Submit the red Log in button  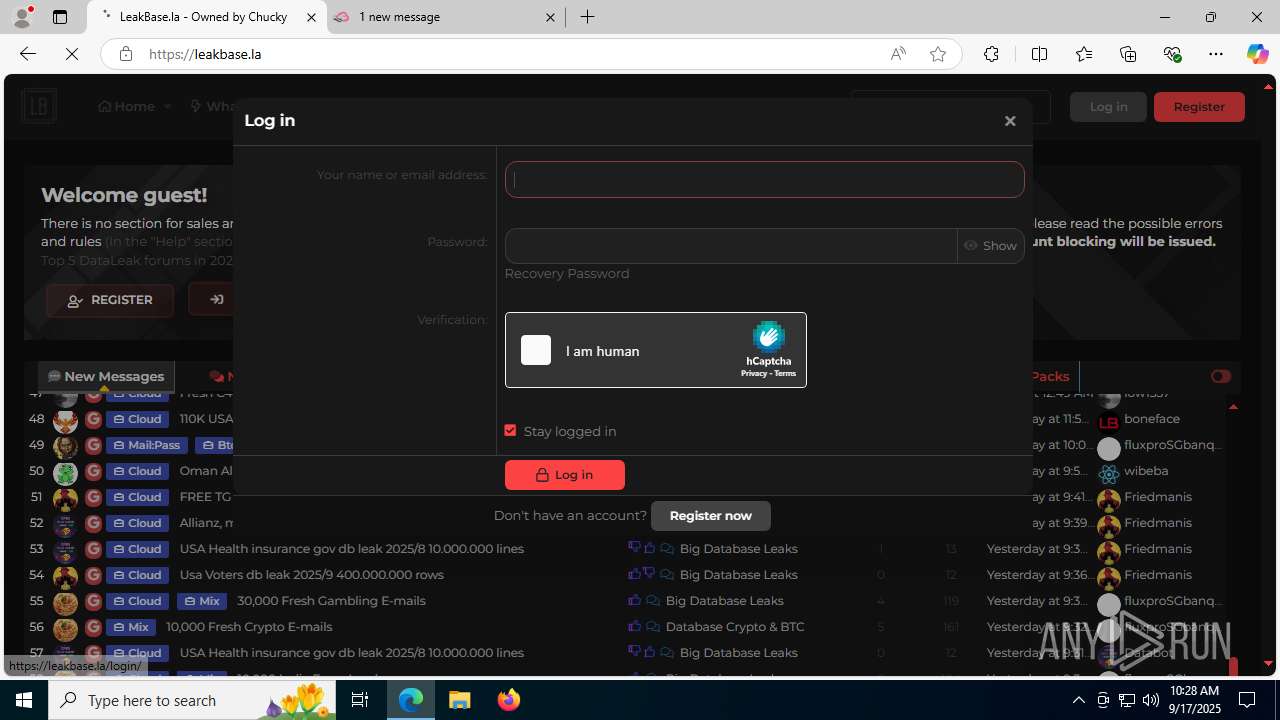click(564, 475)
